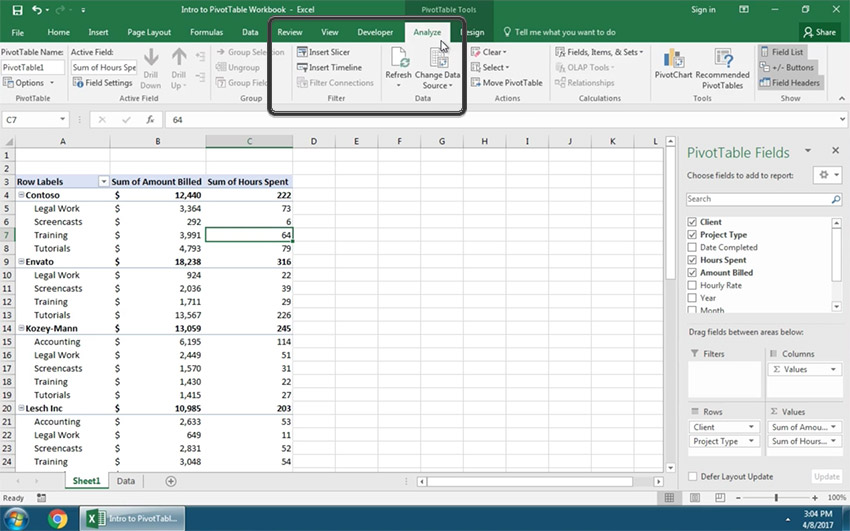Click Insert Timeline
Viewport: 850px width, 531px height.
tap(329, 67)
